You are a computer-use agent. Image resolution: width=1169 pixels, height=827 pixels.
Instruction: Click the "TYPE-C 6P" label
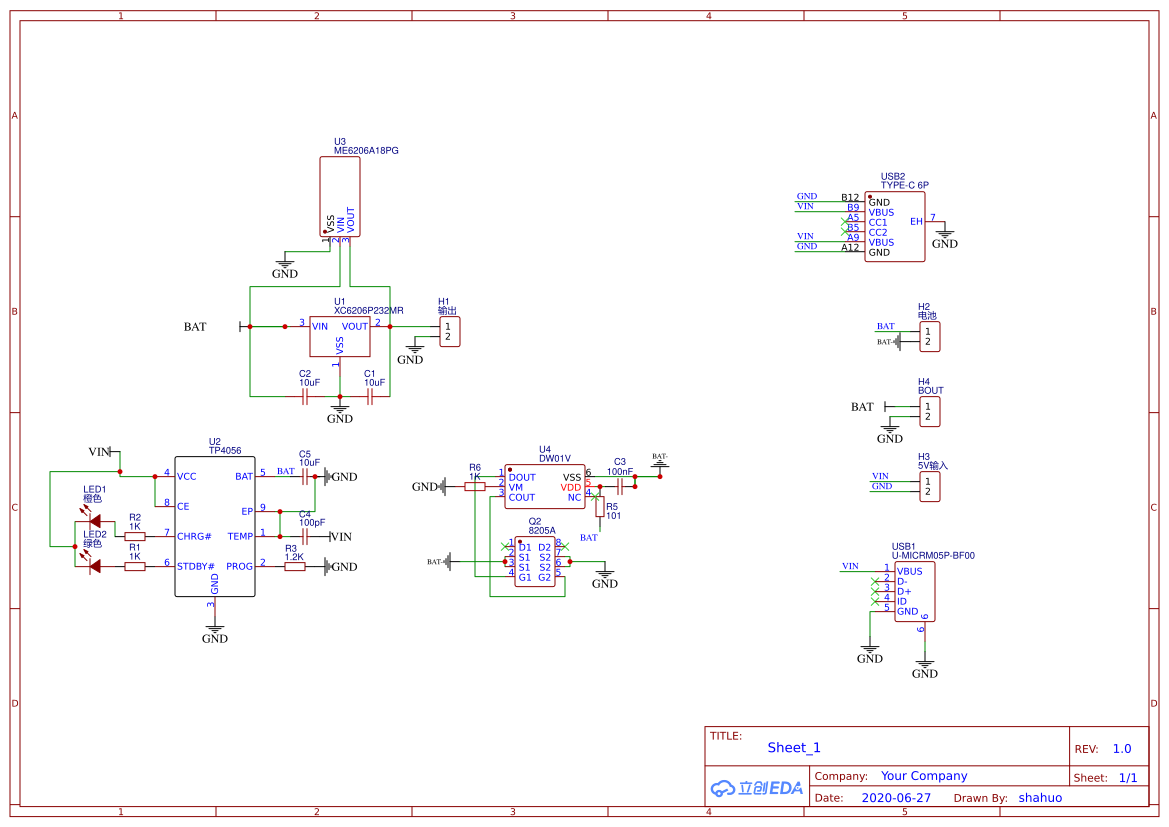click(904, 185)
